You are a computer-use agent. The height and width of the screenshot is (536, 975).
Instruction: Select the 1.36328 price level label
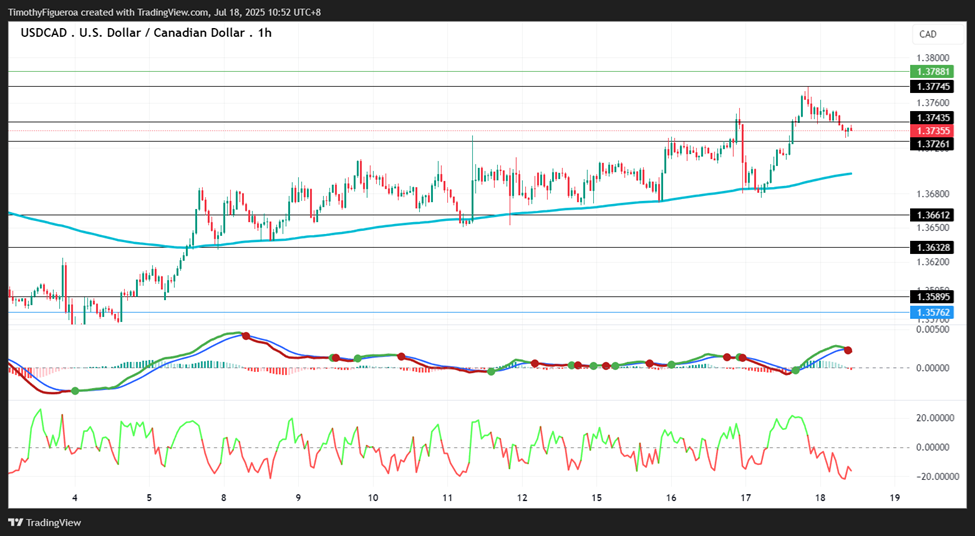pyautogui.click(x=931, y=247)
